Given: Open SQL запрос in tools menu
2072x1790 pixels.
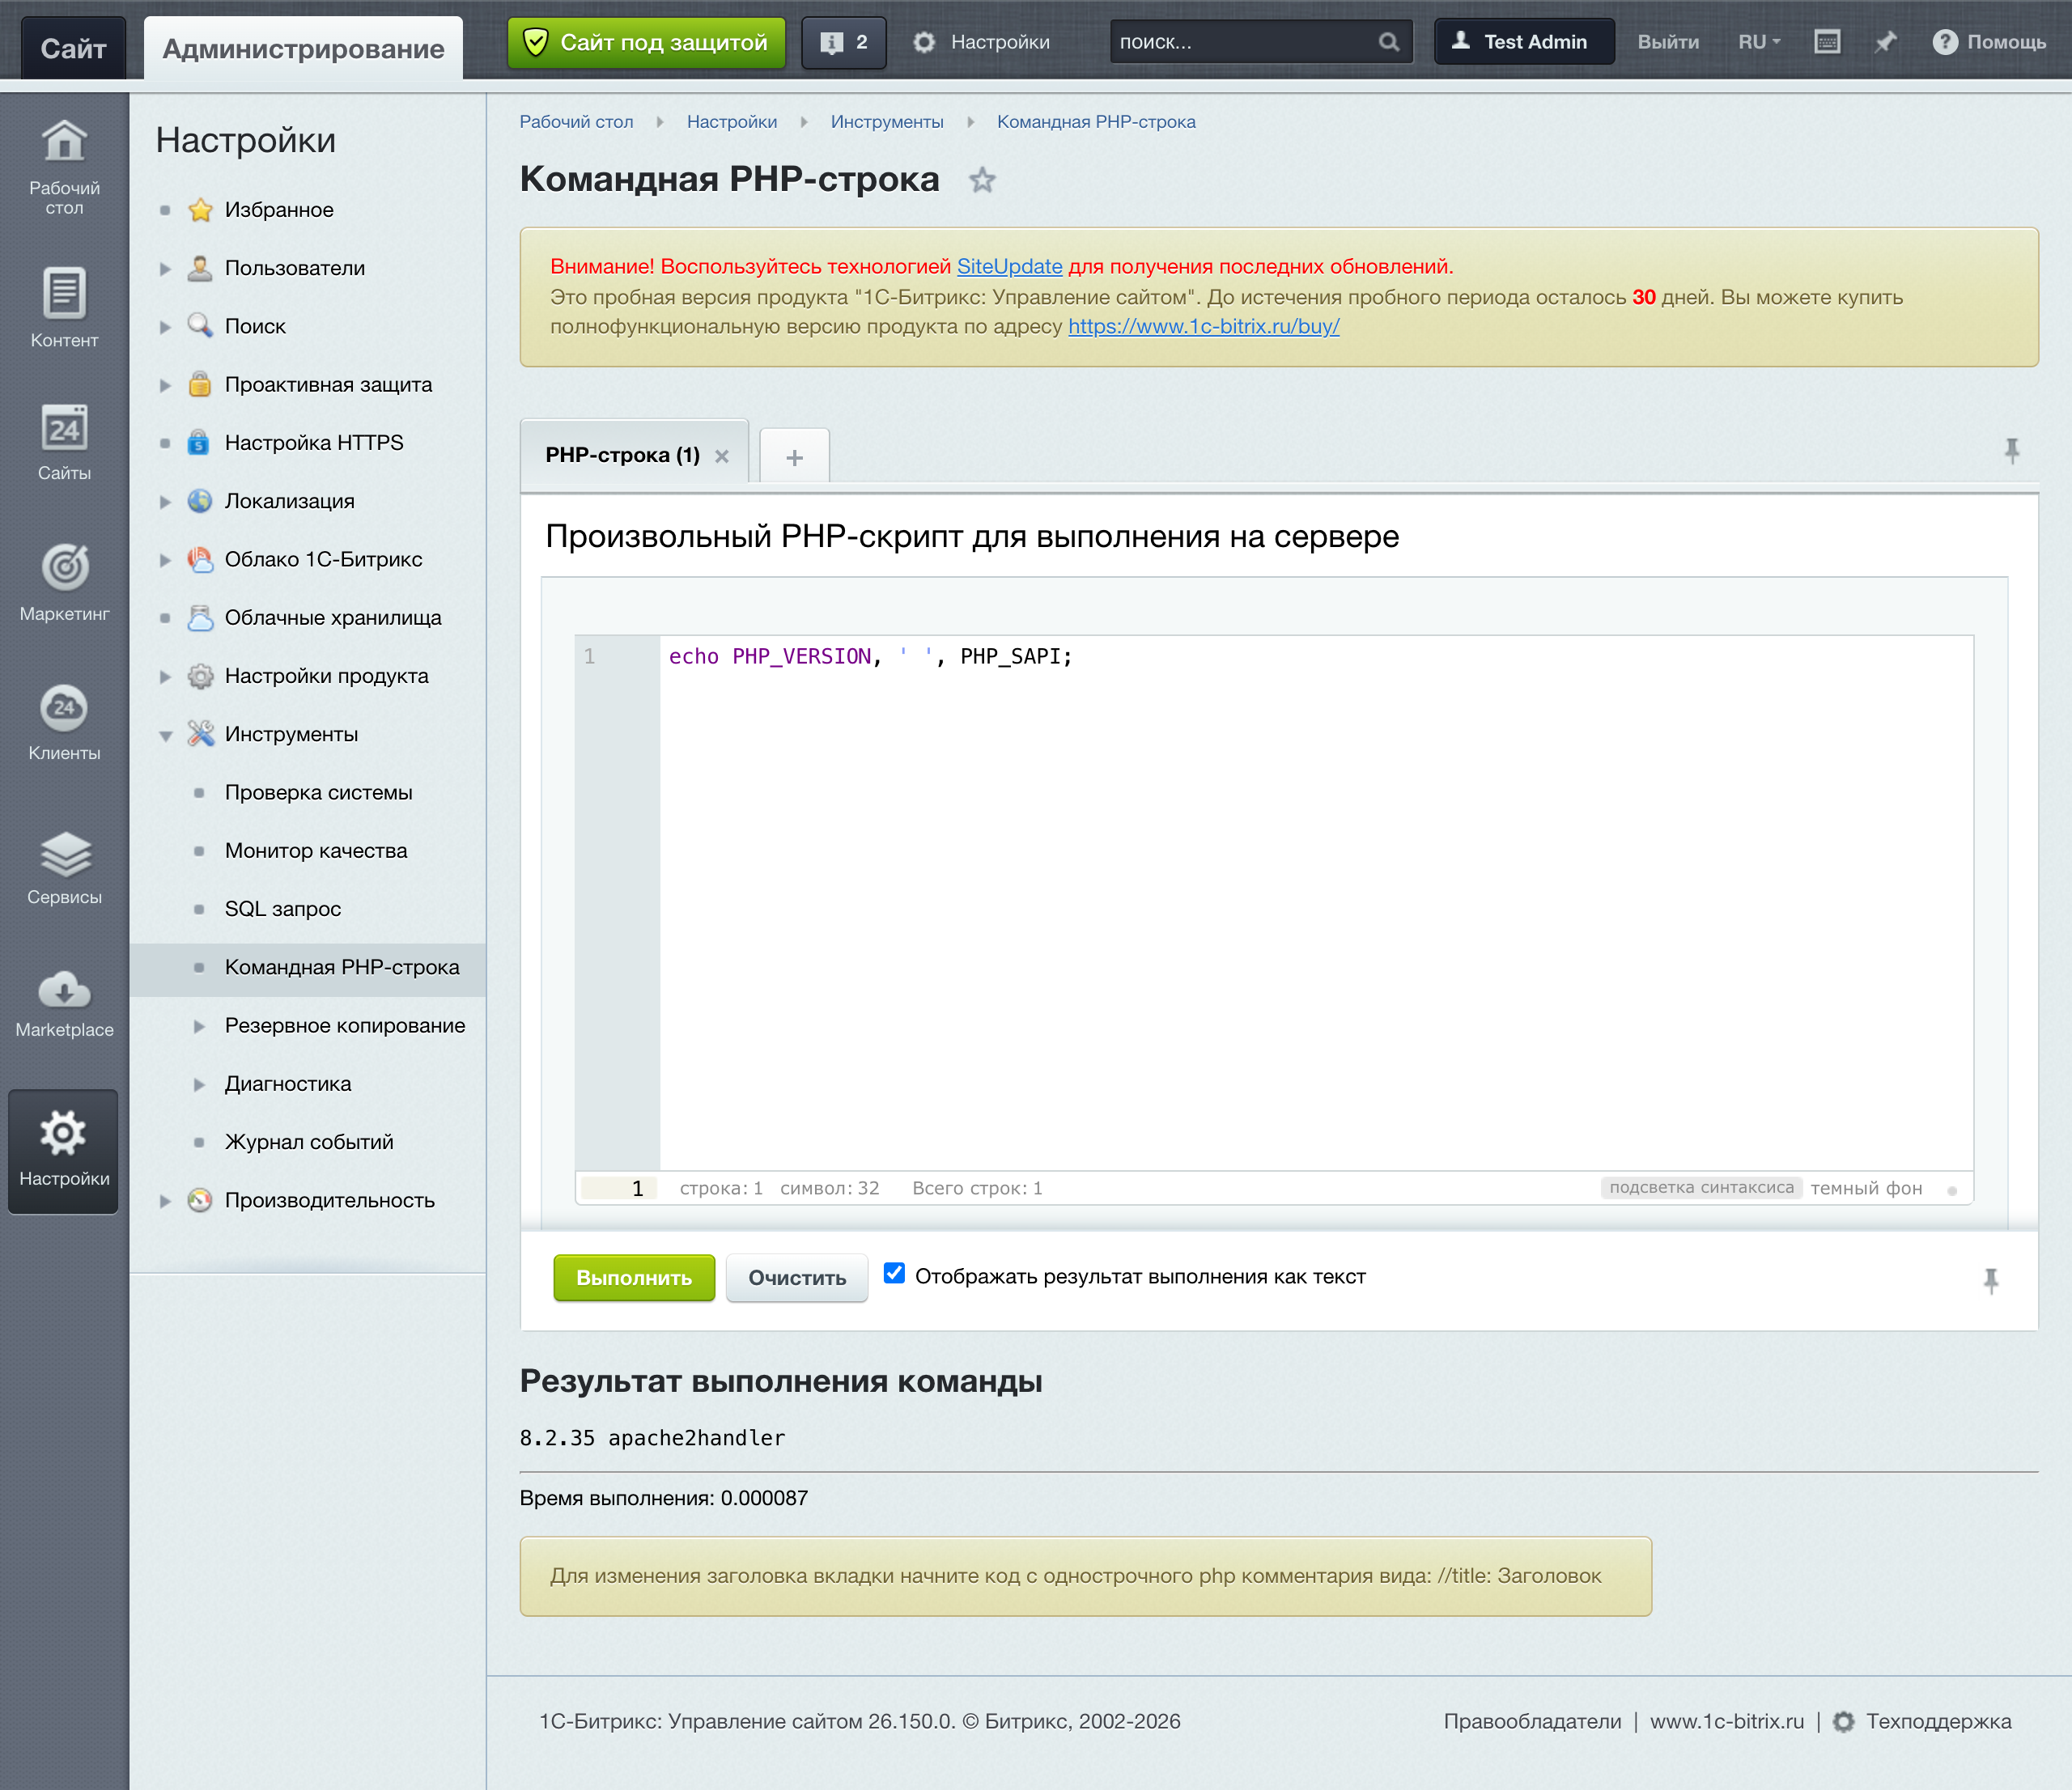Looking at the screenshot, I should [283, 909].
